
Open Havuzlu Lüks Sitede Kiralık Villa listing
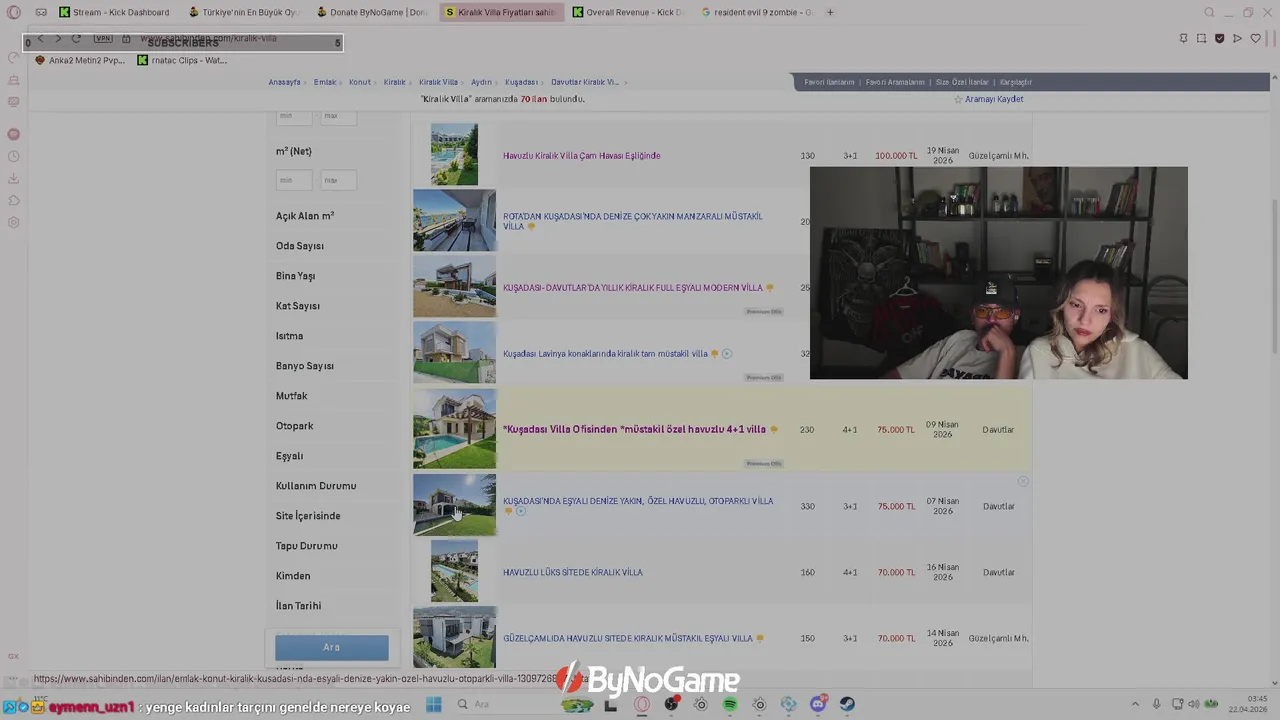tap(572, 573)
